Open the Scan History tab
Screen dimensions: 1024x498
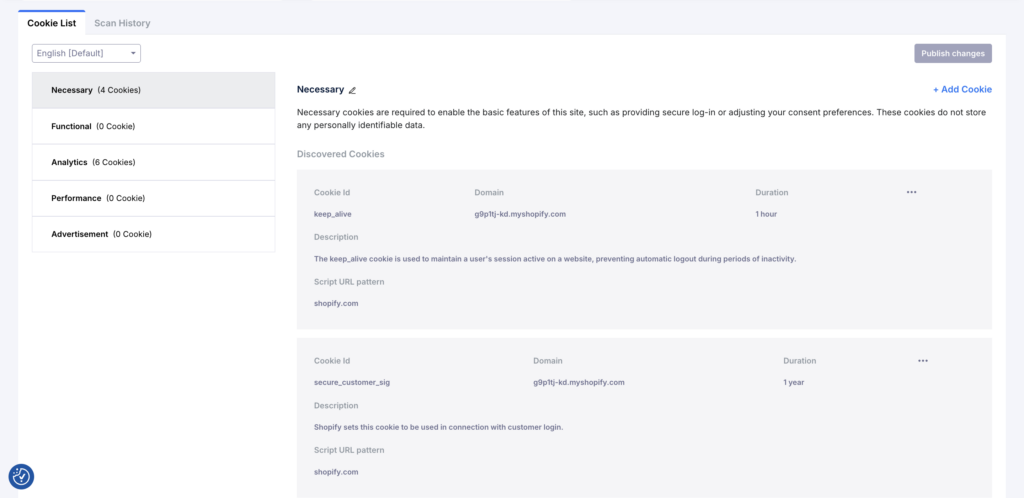(x=122, y=22)
